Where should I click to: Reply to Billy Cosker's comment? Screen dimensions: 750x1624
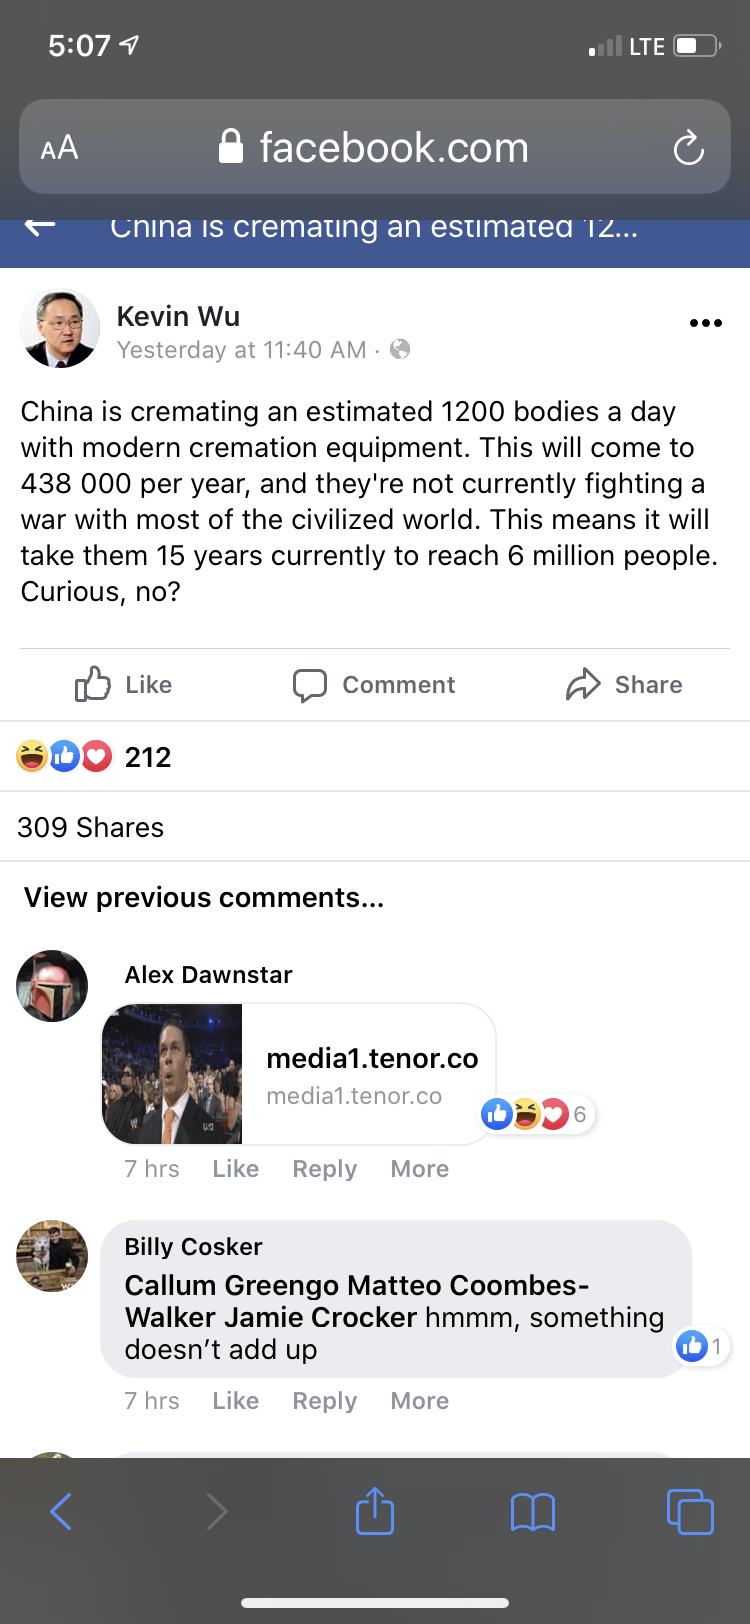(324, 1401)
